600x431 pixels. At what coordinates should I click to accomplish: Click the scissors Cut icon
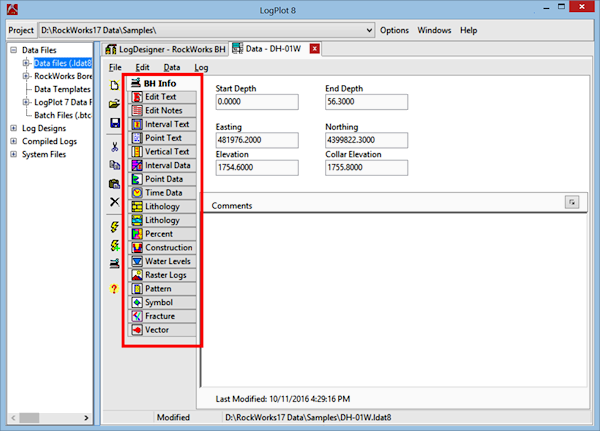coord(115,147)
